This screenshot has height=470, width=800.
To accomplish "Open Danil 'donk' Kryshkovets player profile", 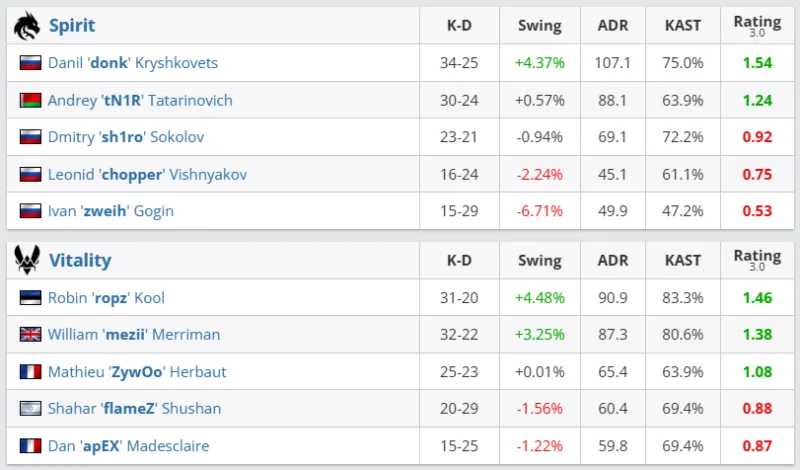I will pyautogui.click(x=133, y=63).
